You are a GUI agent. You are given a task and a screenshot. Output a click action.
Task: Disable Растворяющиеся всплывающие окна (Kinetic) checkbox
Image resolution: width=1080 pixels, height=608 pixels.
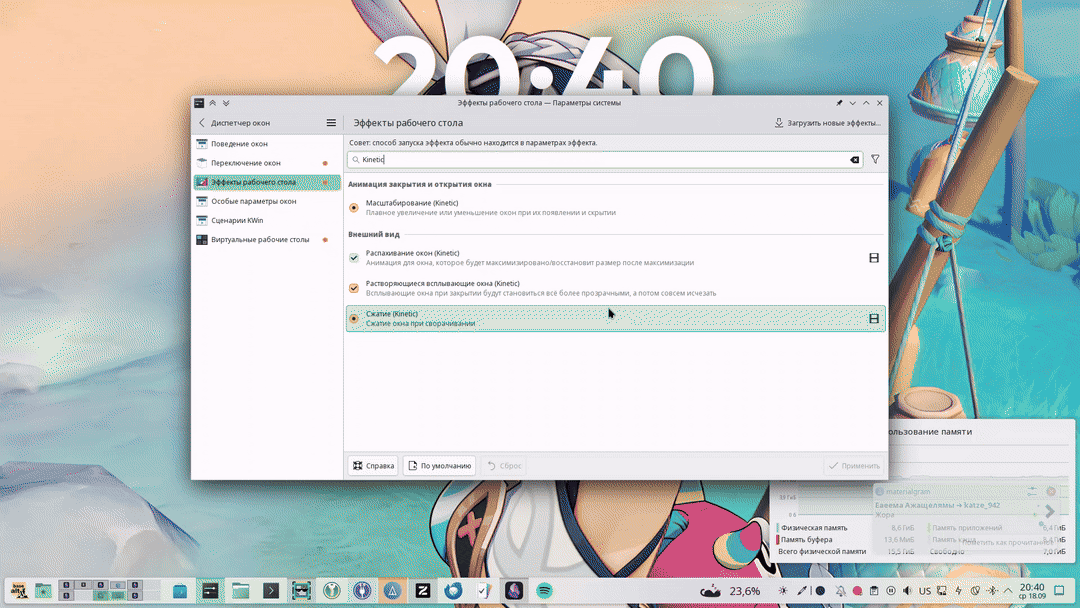(354, 288)
